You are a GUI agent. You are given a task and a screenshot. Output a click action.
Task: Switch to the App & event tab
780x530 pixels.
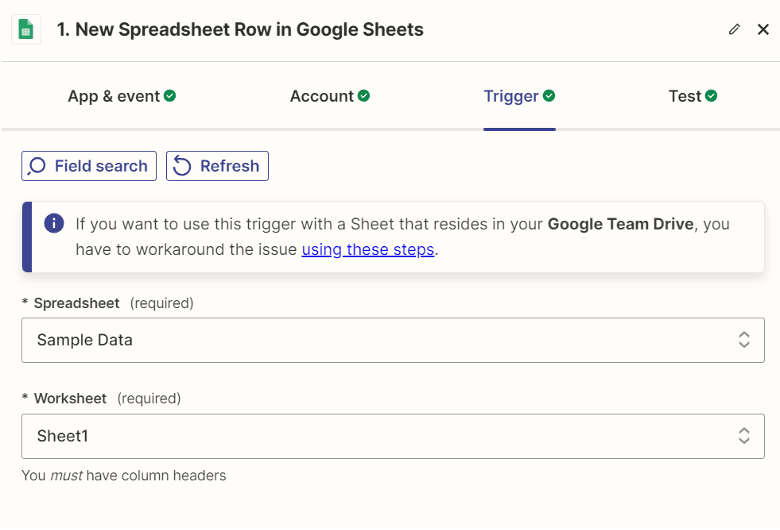pyautogui.click(x=114, y=96)
